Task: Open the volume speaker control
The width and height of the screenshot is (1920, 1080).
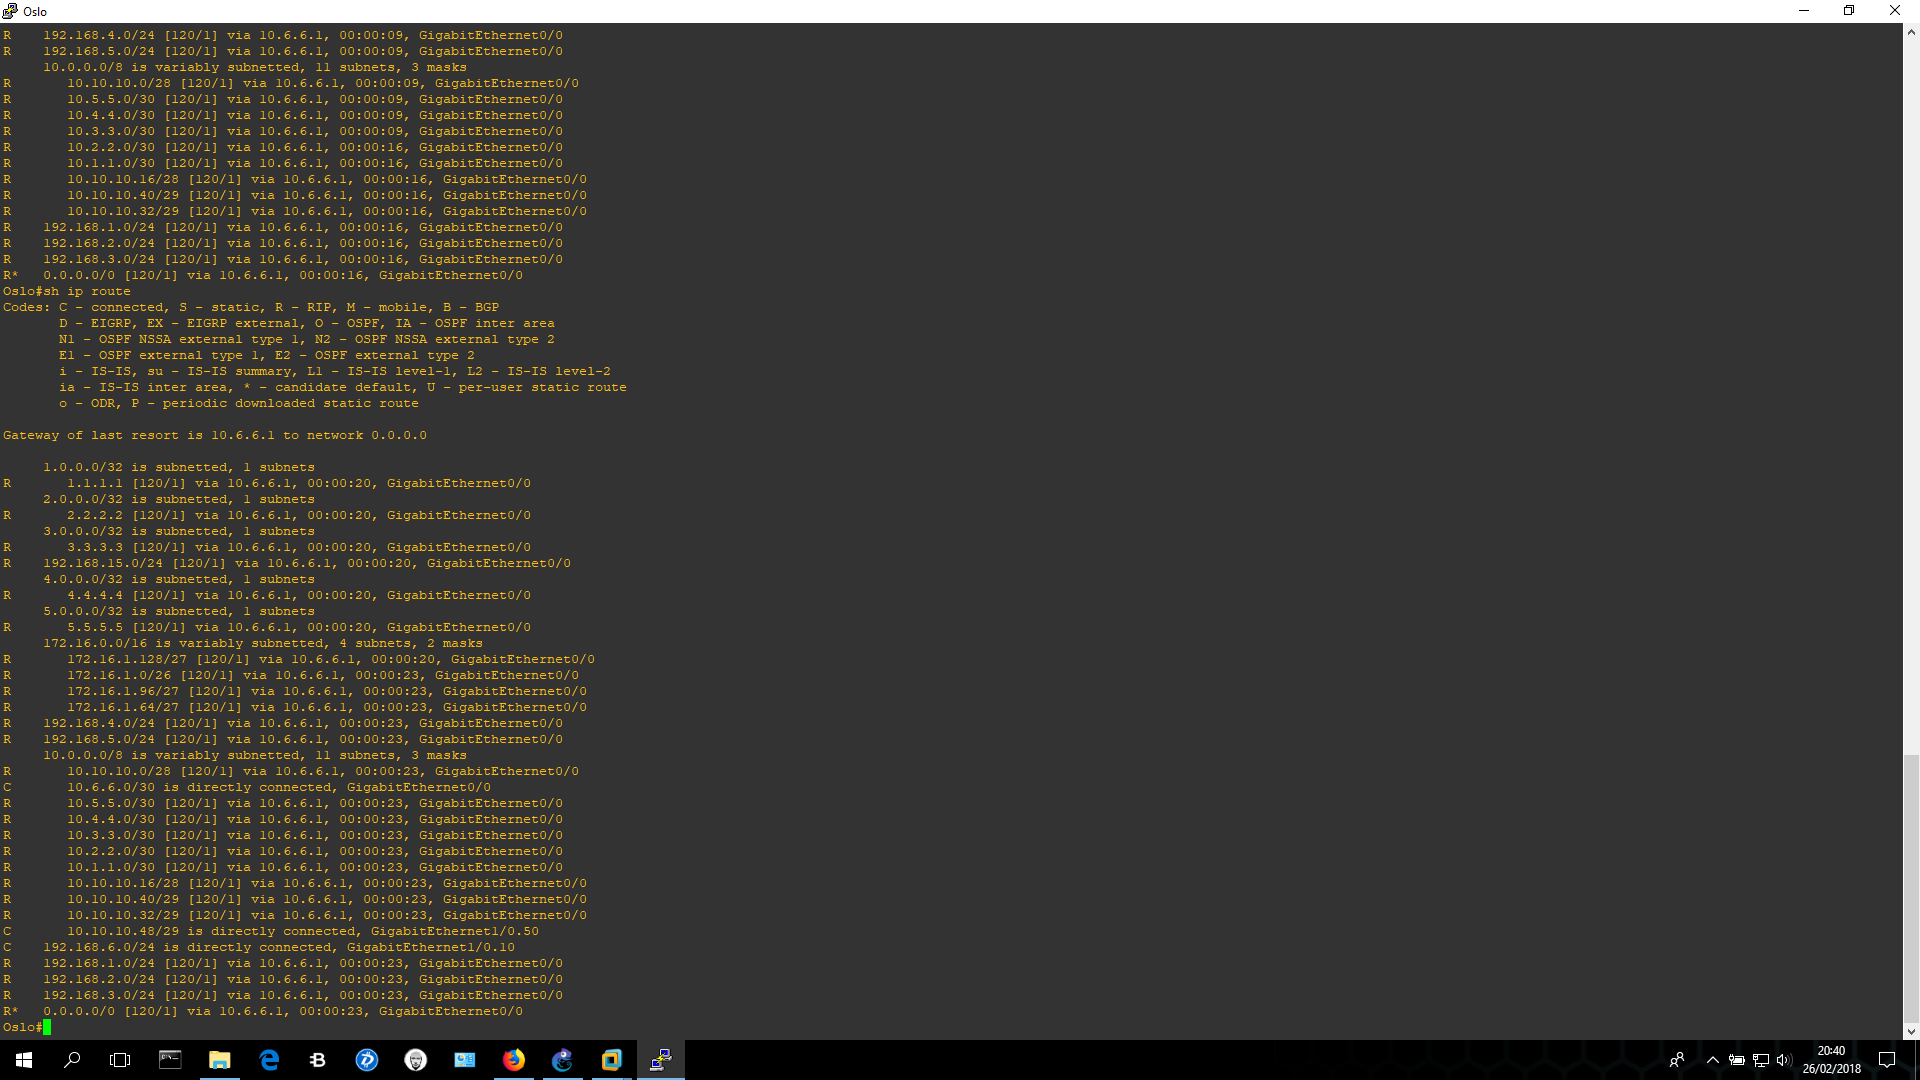Action: tap(1784, 1060)
